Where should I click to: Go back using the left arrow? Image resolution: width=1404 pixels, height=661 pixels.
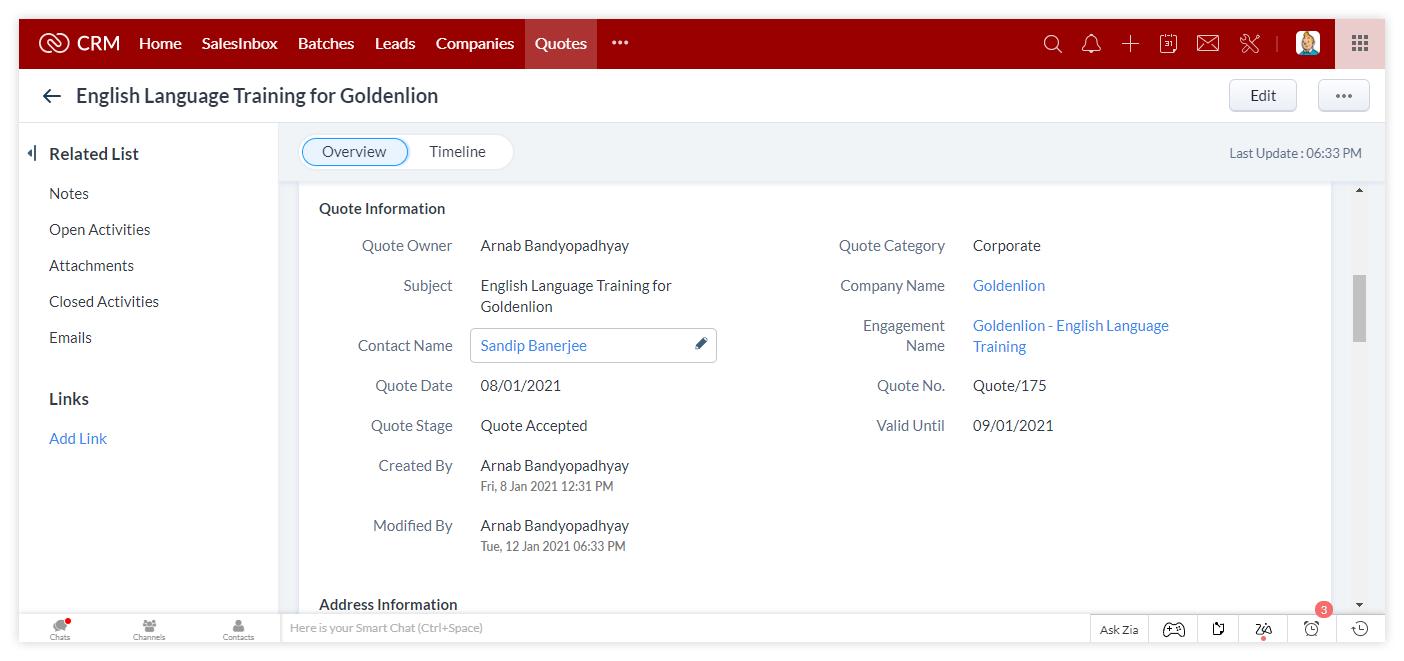52,96
